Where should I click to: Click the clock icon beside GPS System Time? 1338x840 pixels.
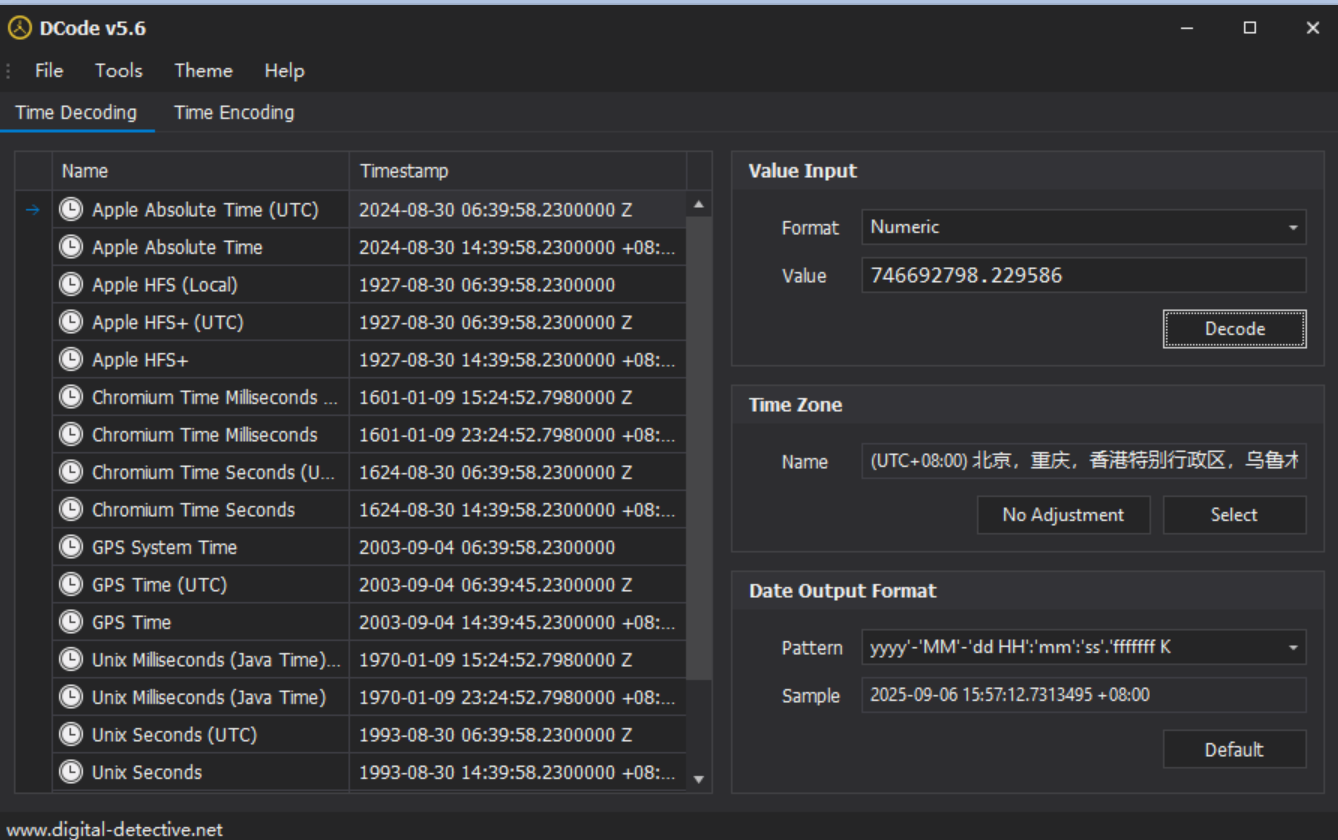point(70,547)
